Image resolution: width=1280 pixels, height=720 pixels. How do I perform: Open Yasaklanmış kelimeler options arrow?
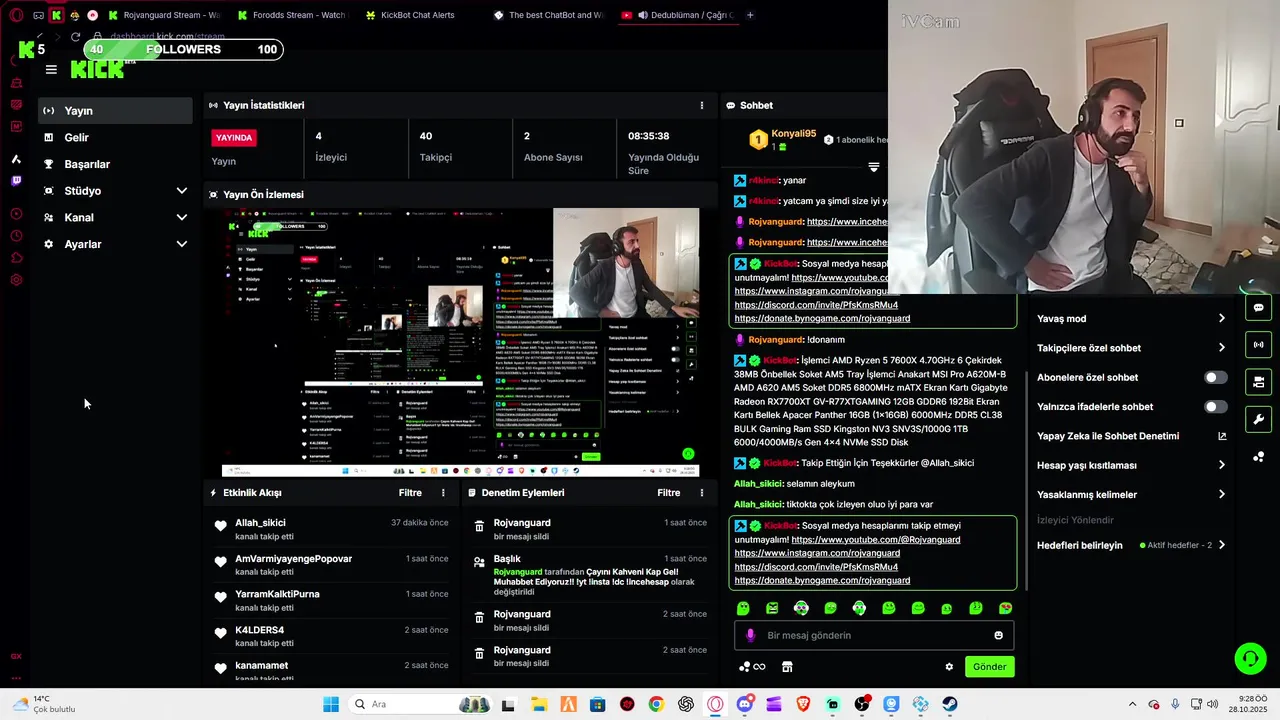(1221, 494)
